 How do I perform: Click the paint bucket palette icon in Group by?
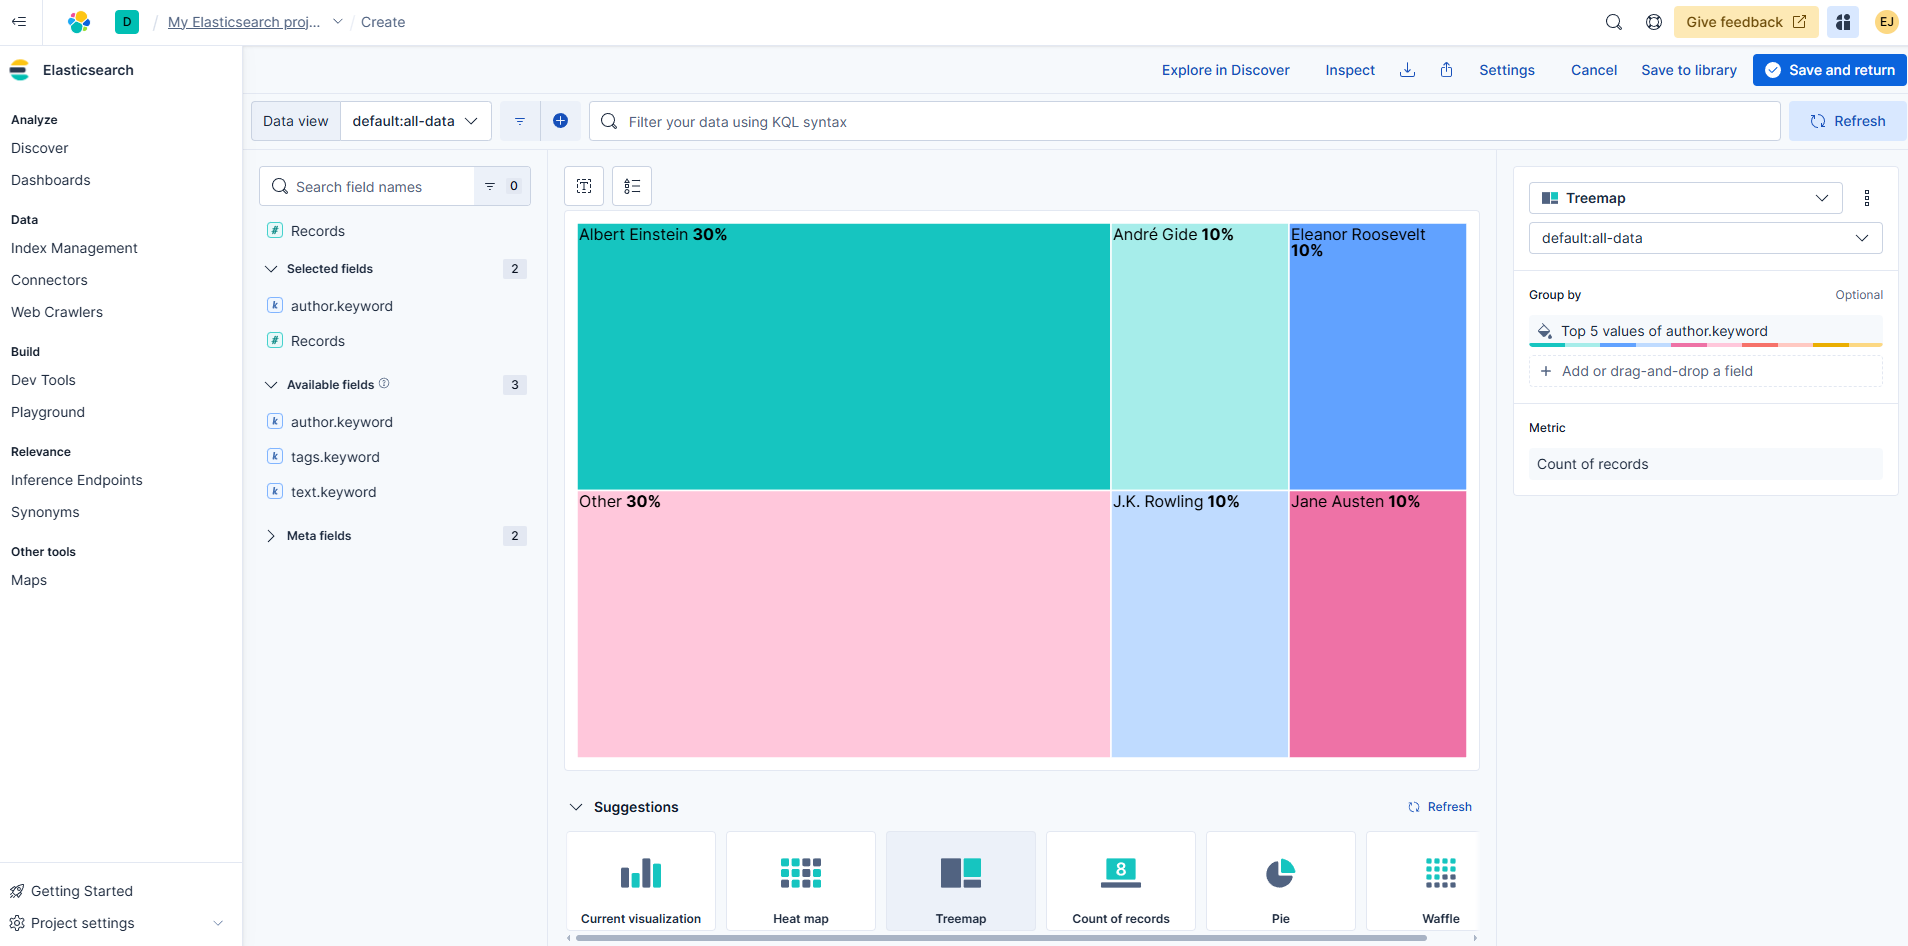pyautogui.click(x=1545, y=331)
